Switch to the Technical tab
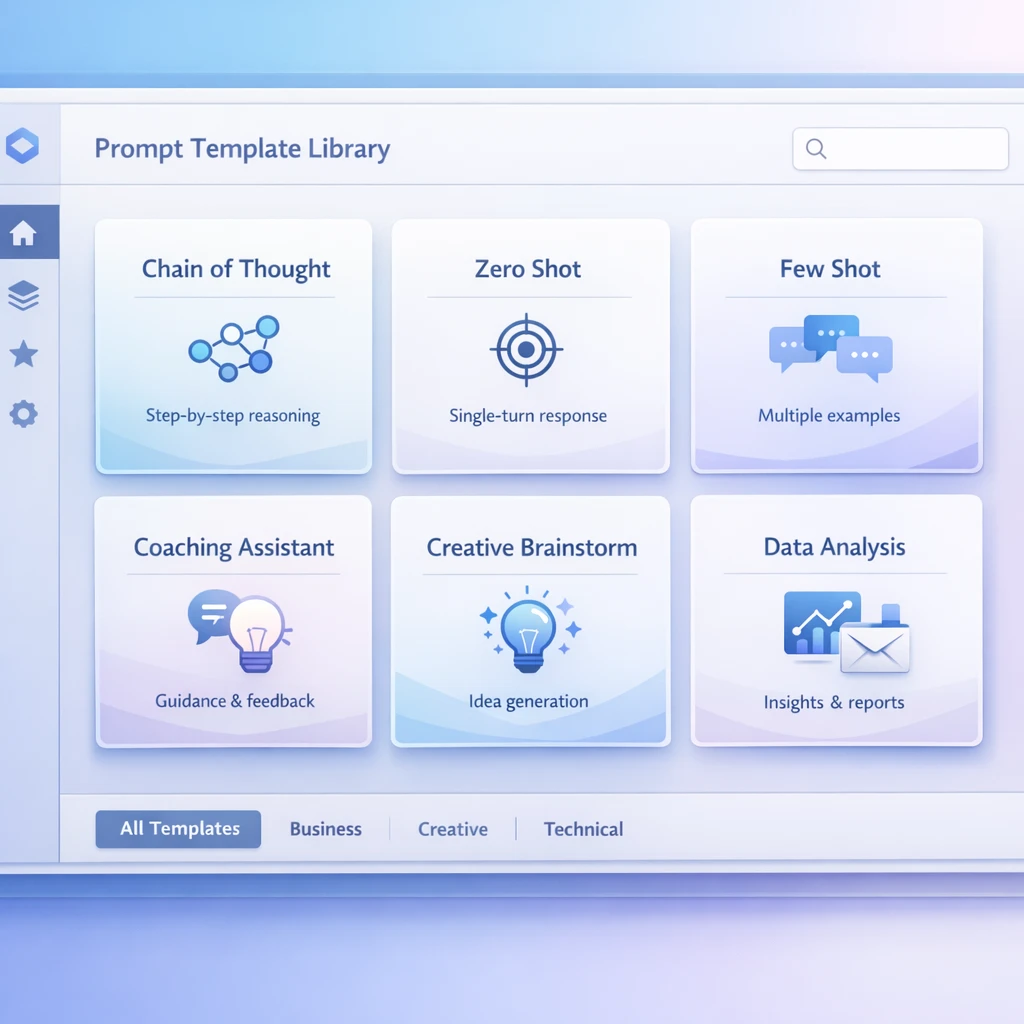This screenshot has width=1024, height=1024. 583,829
